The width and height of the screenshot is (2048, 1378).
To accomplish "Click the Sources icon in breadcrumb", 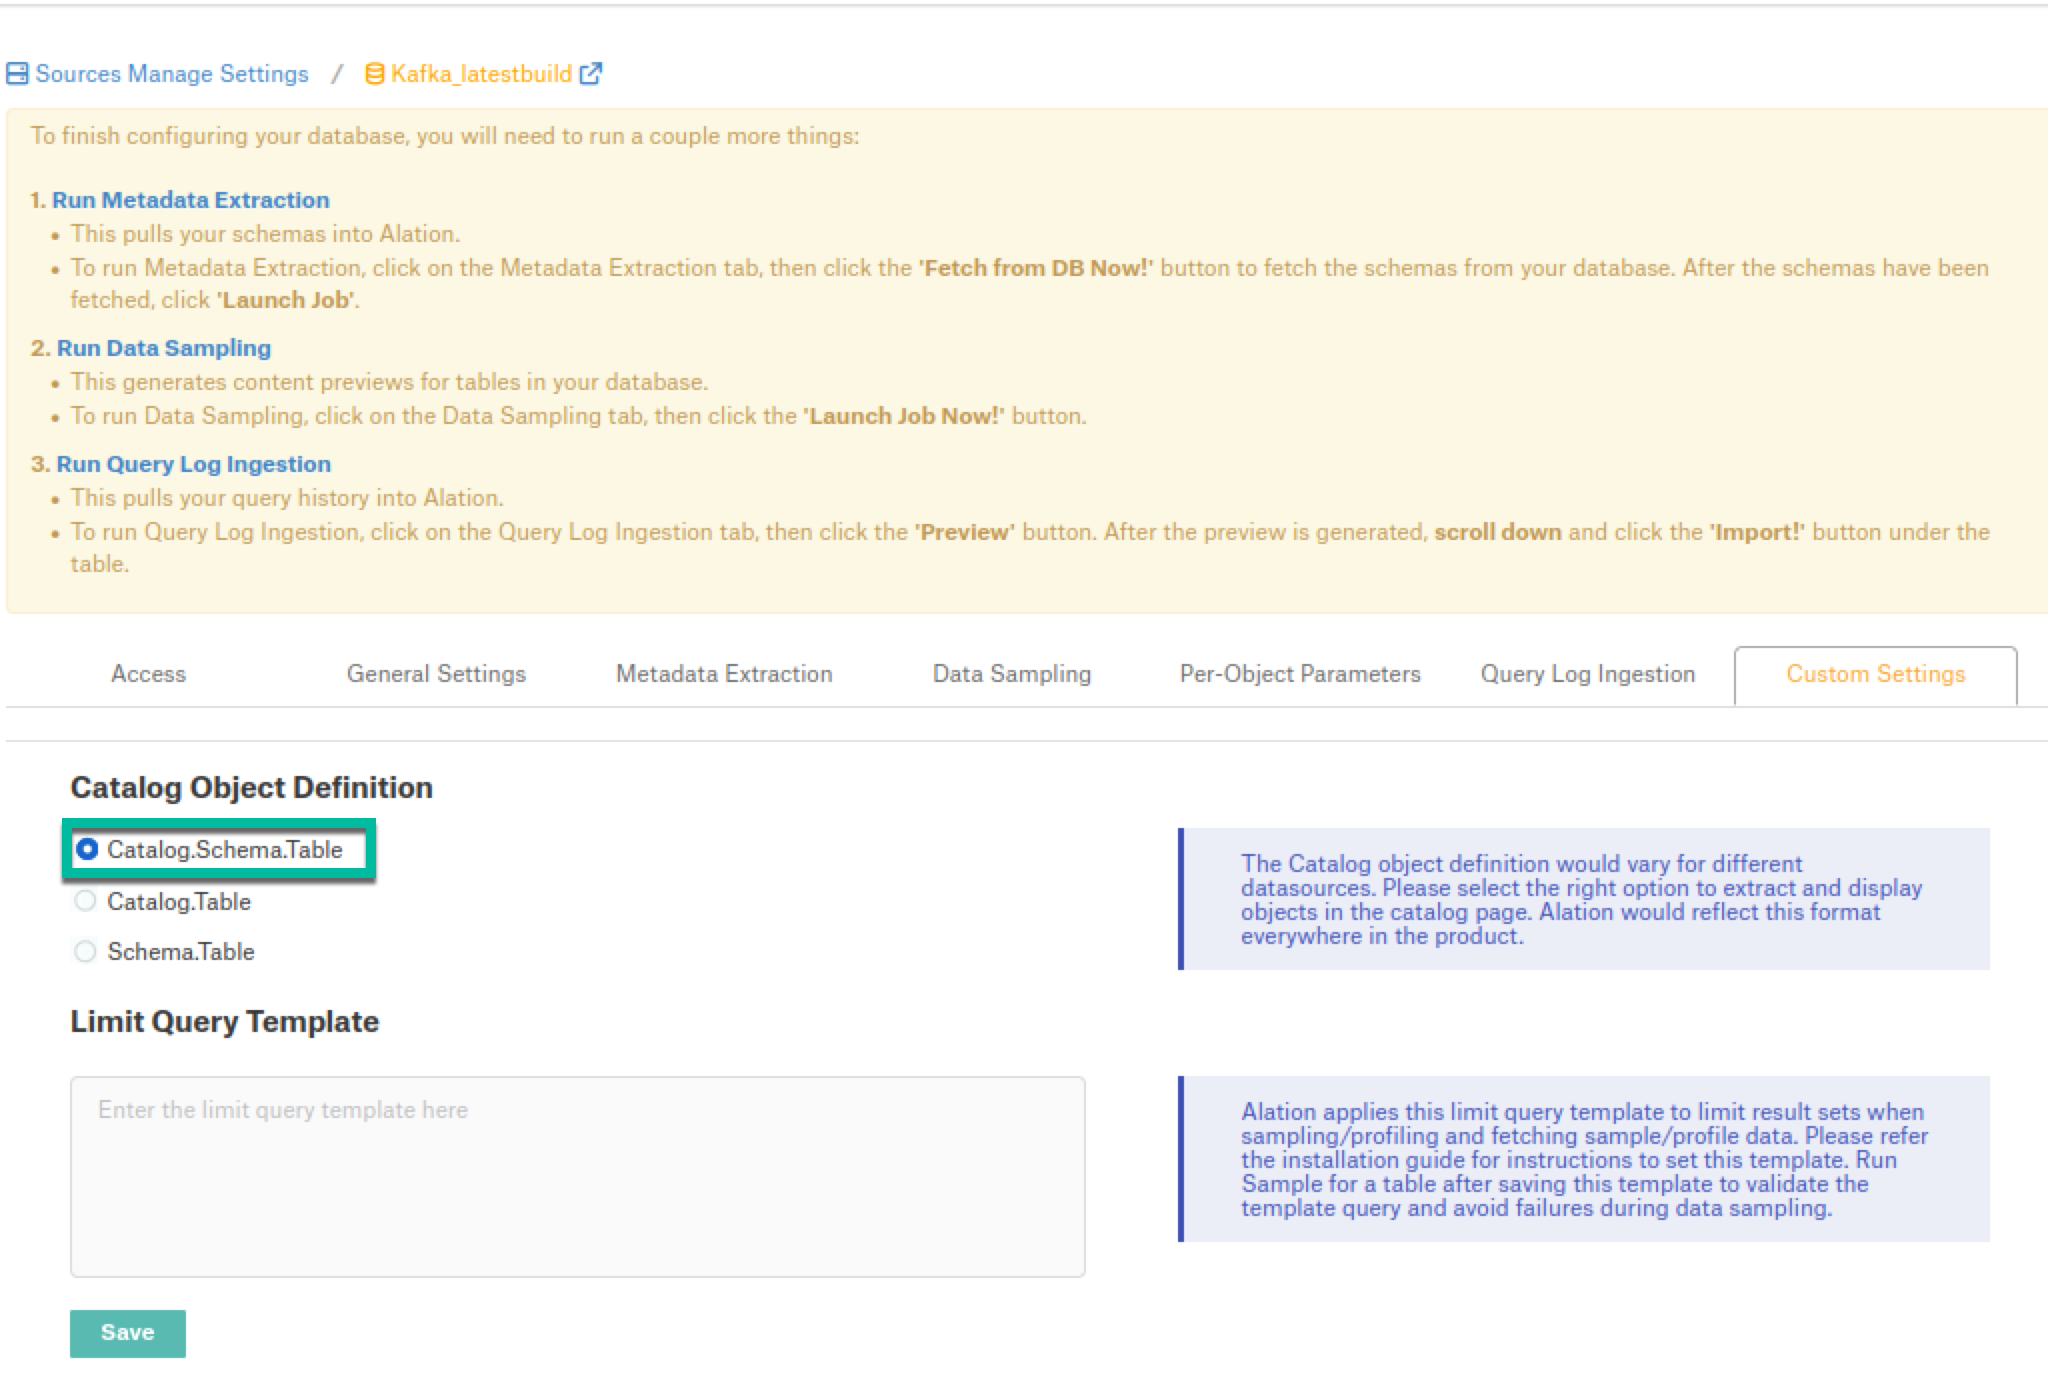I will click(17, 74).
